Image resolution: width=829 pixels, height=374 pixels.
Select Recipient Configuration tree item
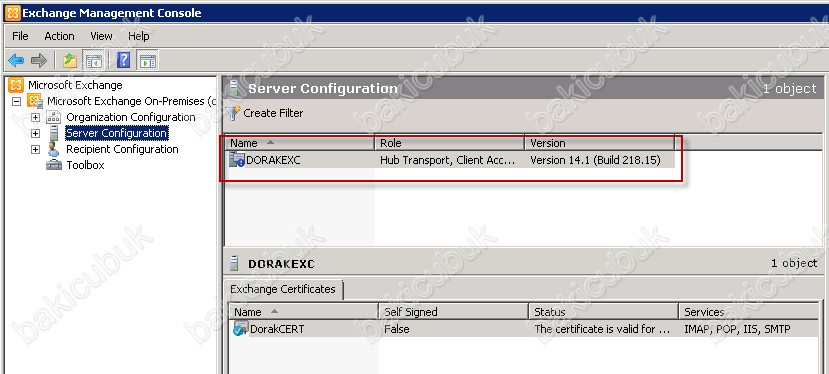[x=122, y=149]
